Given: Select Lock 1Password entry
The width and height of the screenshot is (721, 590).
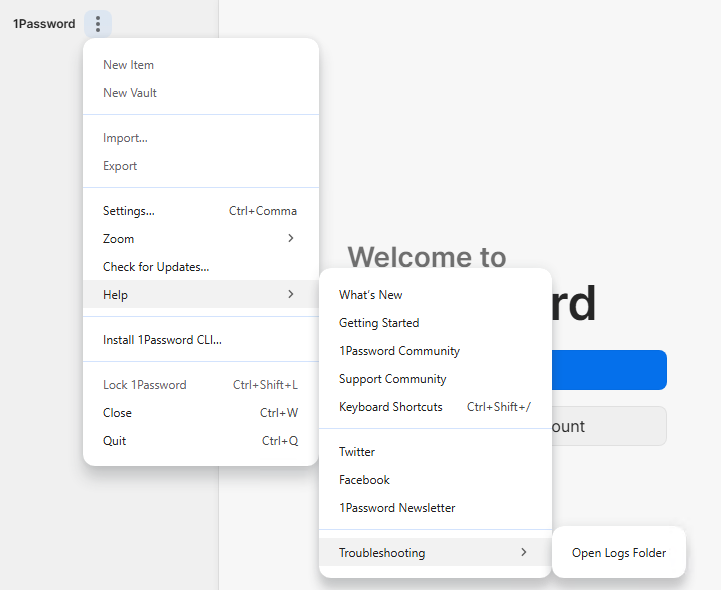Looking at the screenshot, I should click(201, 385).
